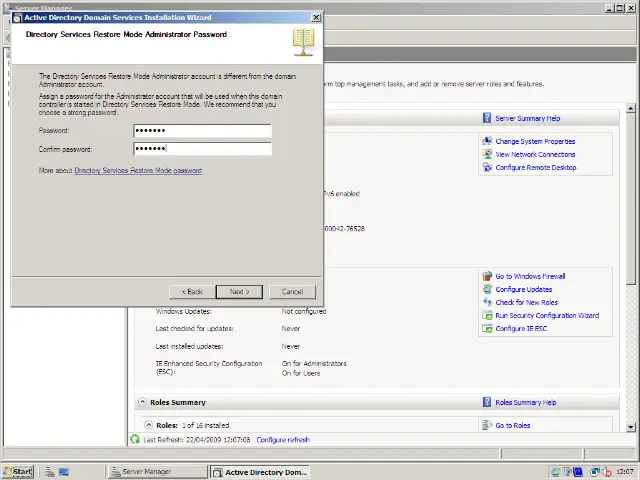This screenshot has width=640, height=480.
Task: Cancel the Active Directory installation wizard
Action: [x=292, y=292]
